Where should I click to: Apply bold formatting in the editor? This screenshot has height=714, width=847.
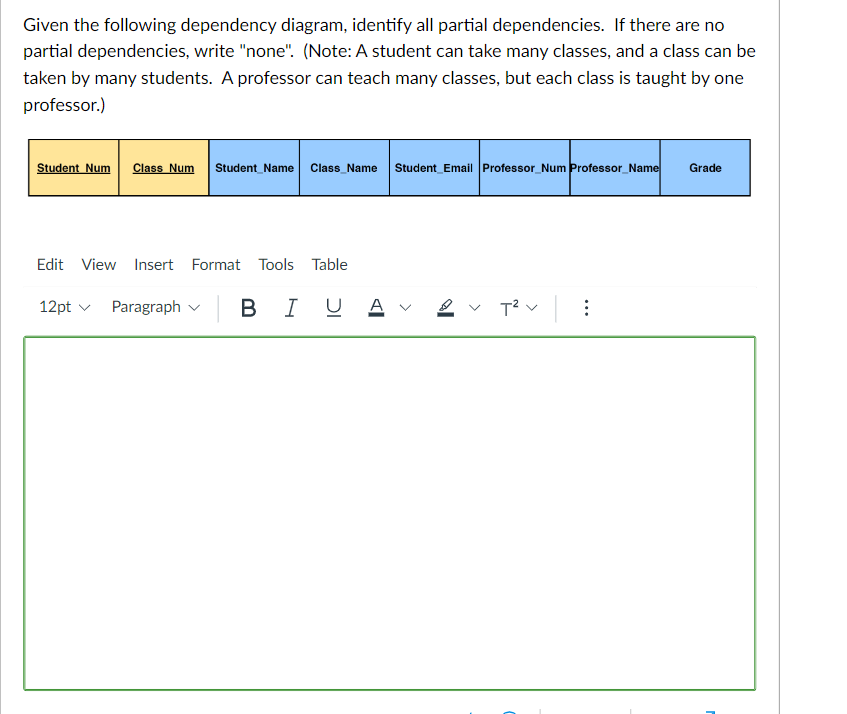(x=248, y=308)
